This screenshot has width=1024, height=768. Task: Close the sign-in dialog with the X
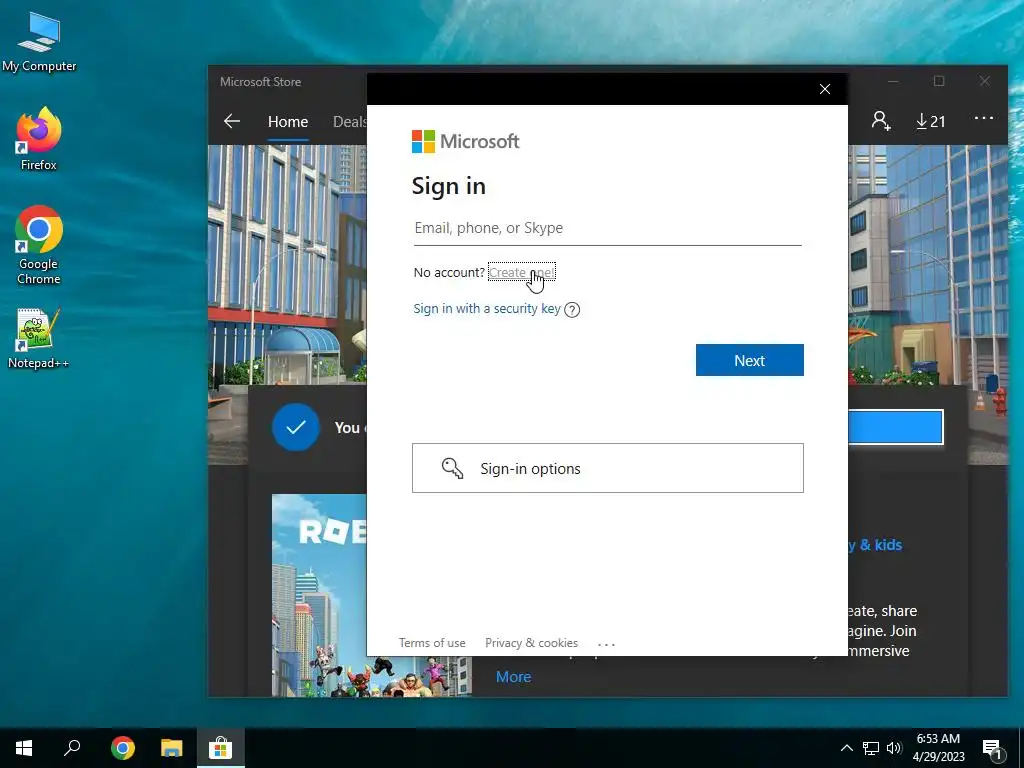pos(825,89)
